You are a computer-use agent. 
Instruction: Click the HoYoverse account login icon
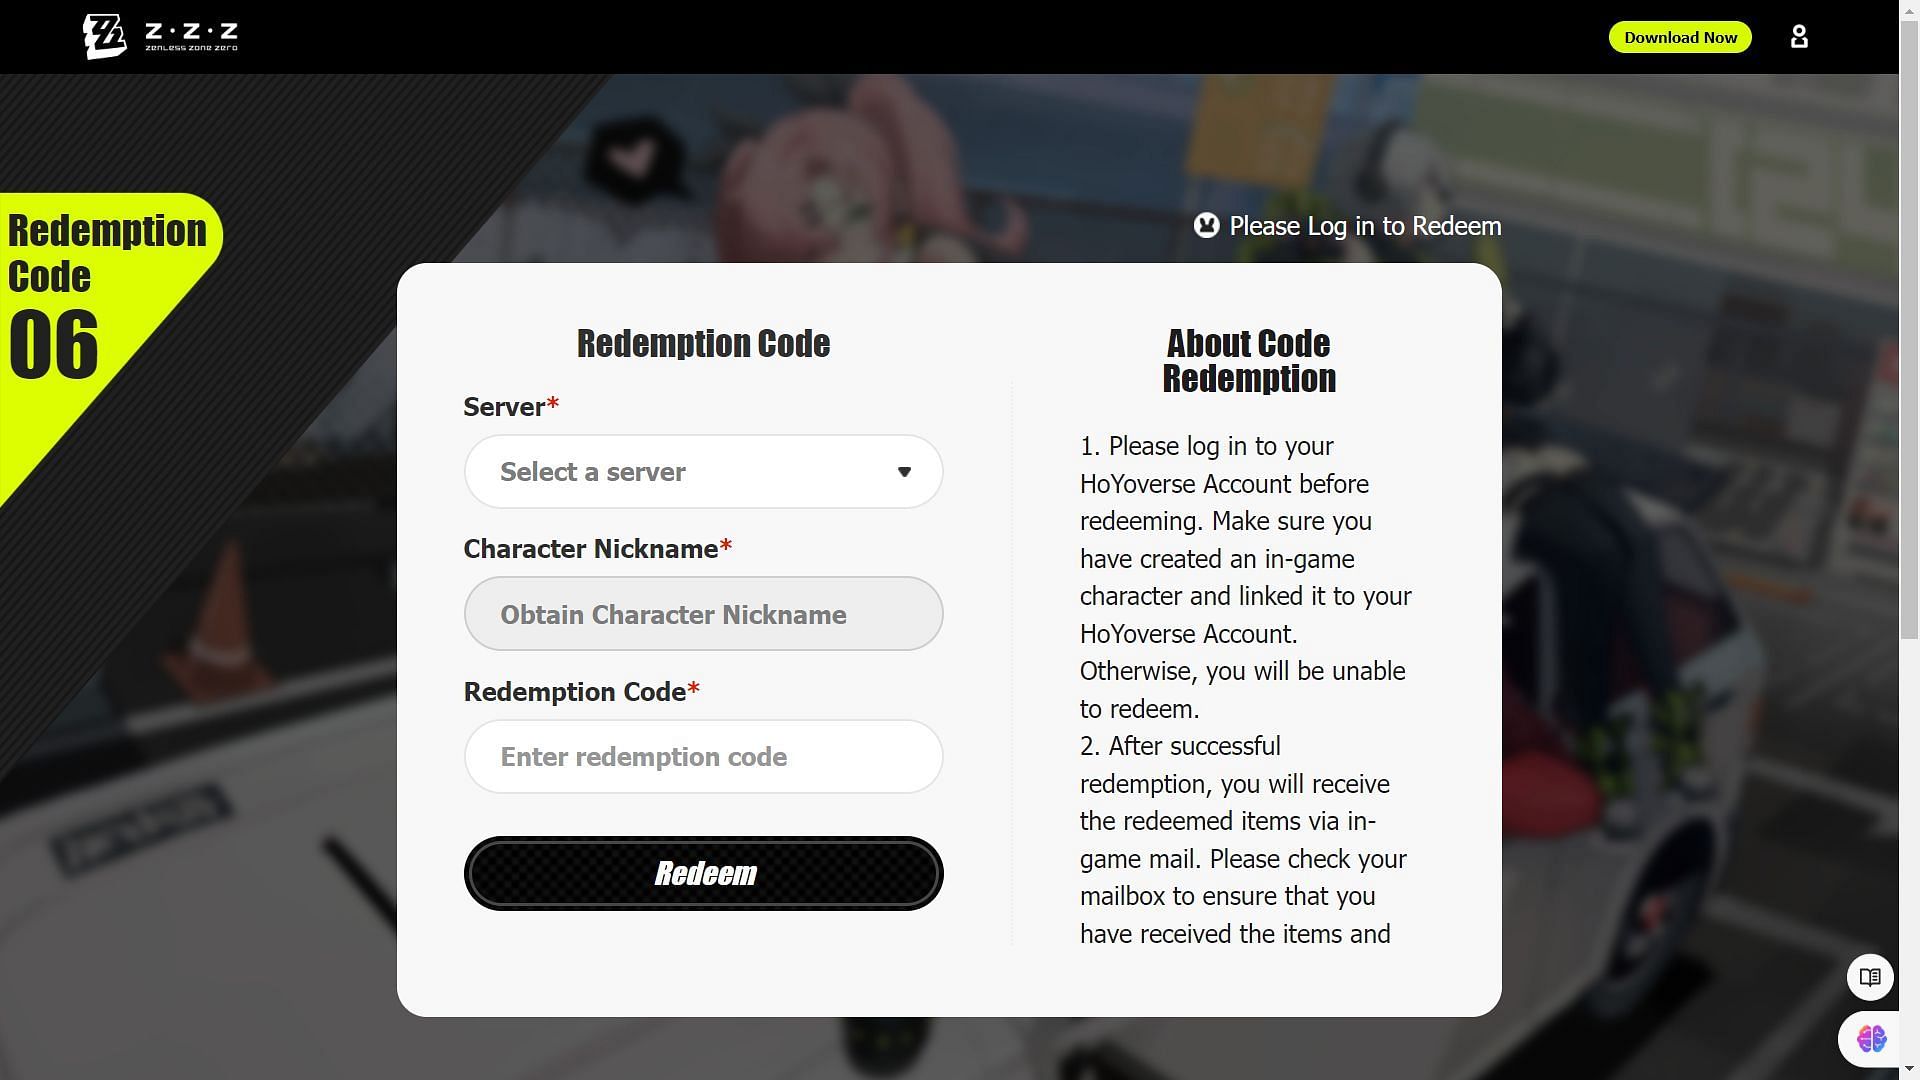click(x=1800, y=36)
